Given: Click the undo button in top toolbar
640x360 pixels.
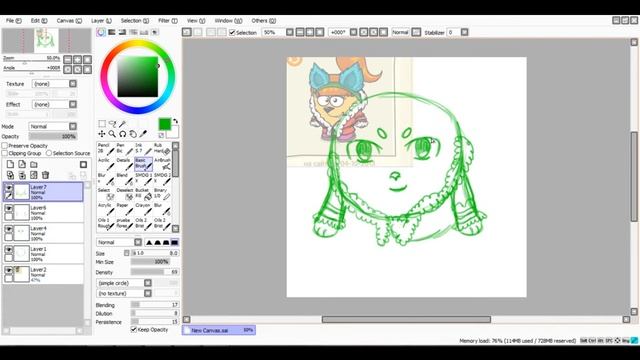Looking at the screenshot, I should tap(187, 32).
